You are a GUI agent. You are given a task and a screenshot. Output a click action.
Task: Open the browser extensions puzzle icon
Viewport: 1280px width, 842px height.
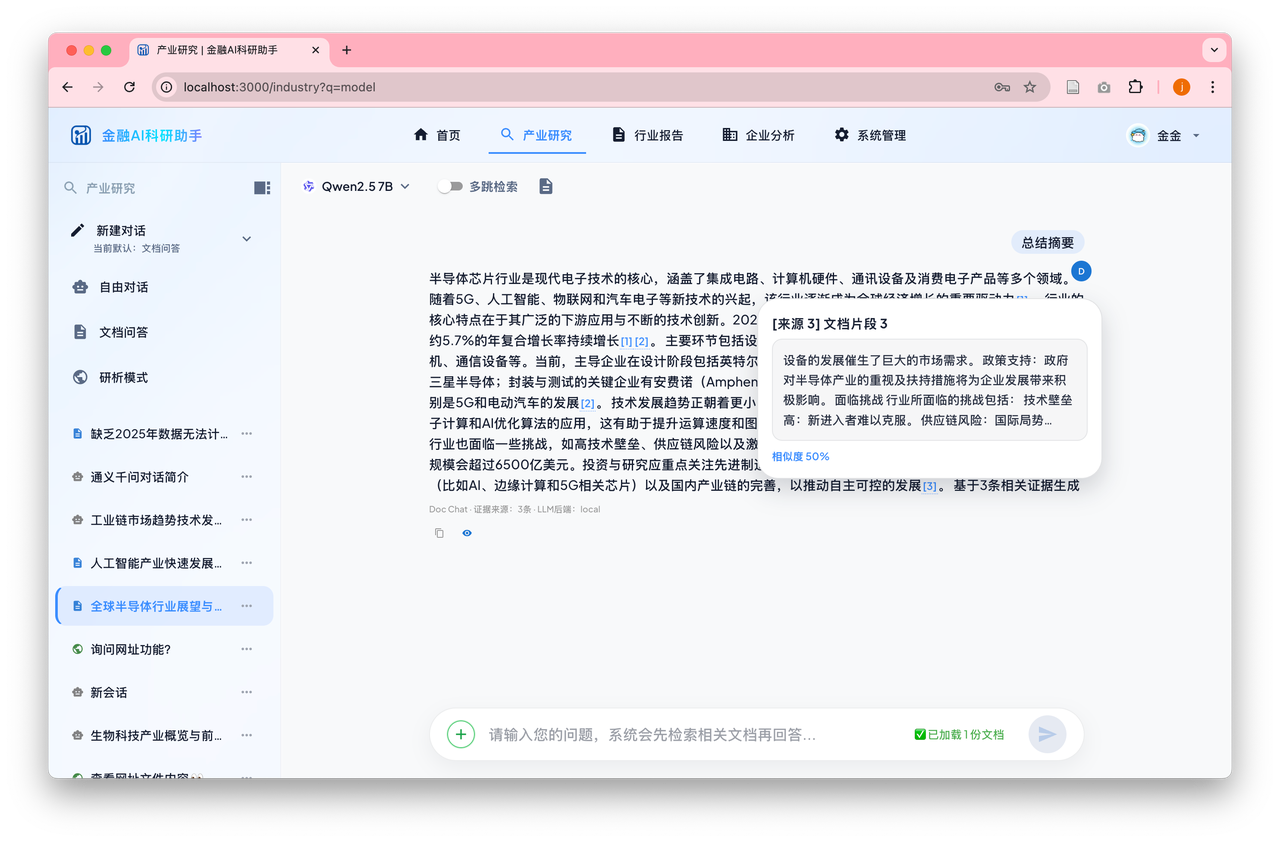[1135, 87]
